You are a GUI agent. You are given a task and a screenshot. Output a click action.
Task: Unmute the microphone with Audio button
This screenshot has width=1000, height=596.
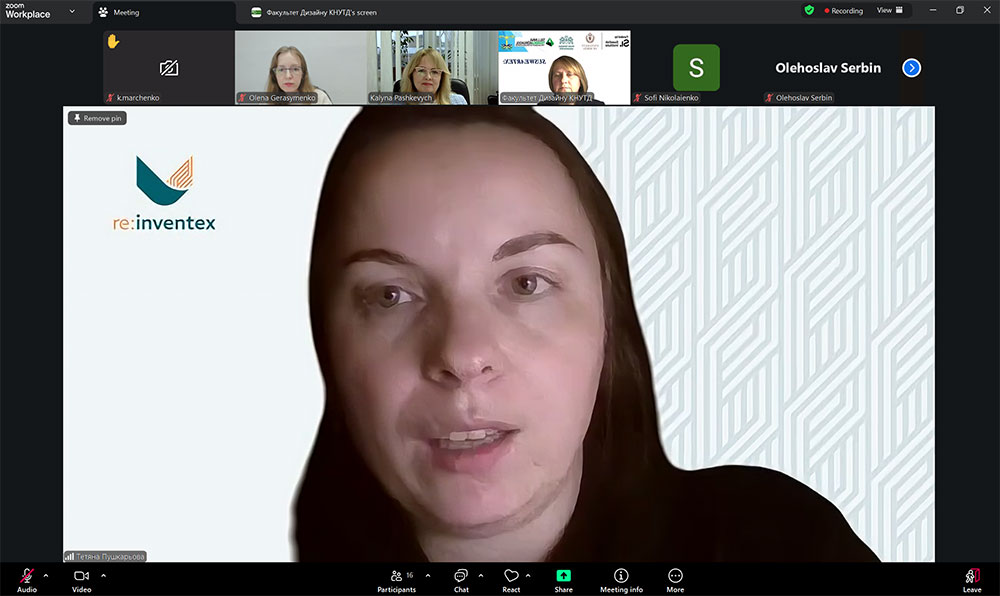pos(27,579)
